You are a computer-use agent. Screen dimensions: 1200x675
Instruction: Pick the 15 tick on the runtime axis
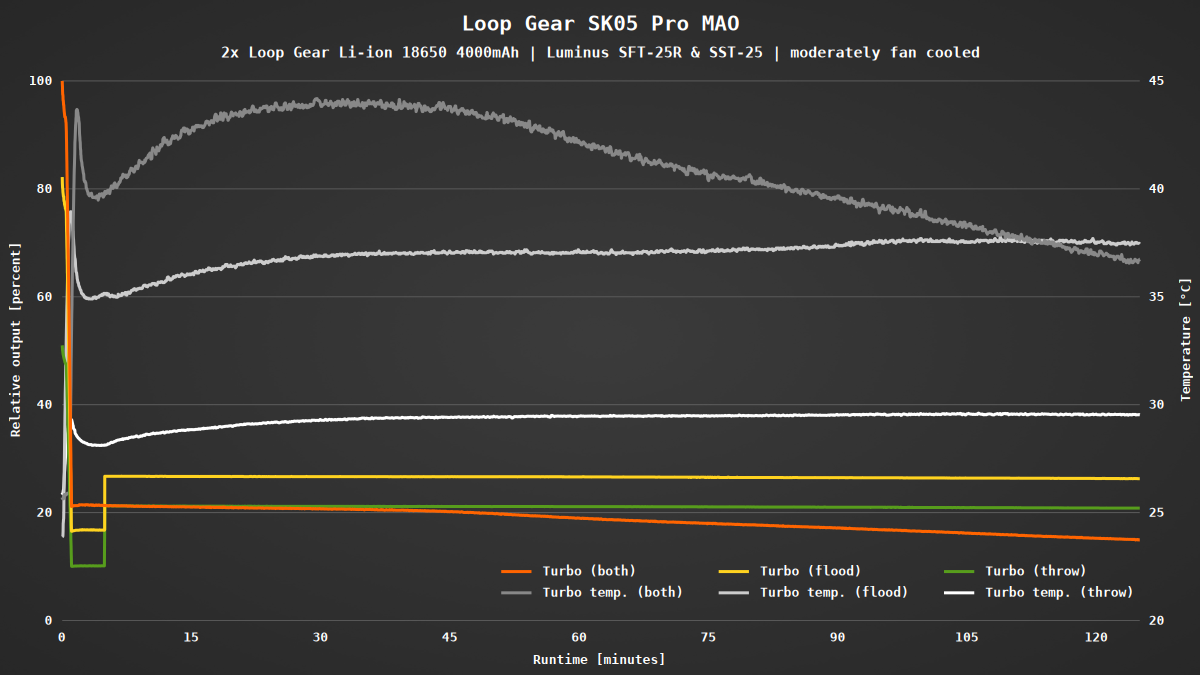[x=191, y=638]
